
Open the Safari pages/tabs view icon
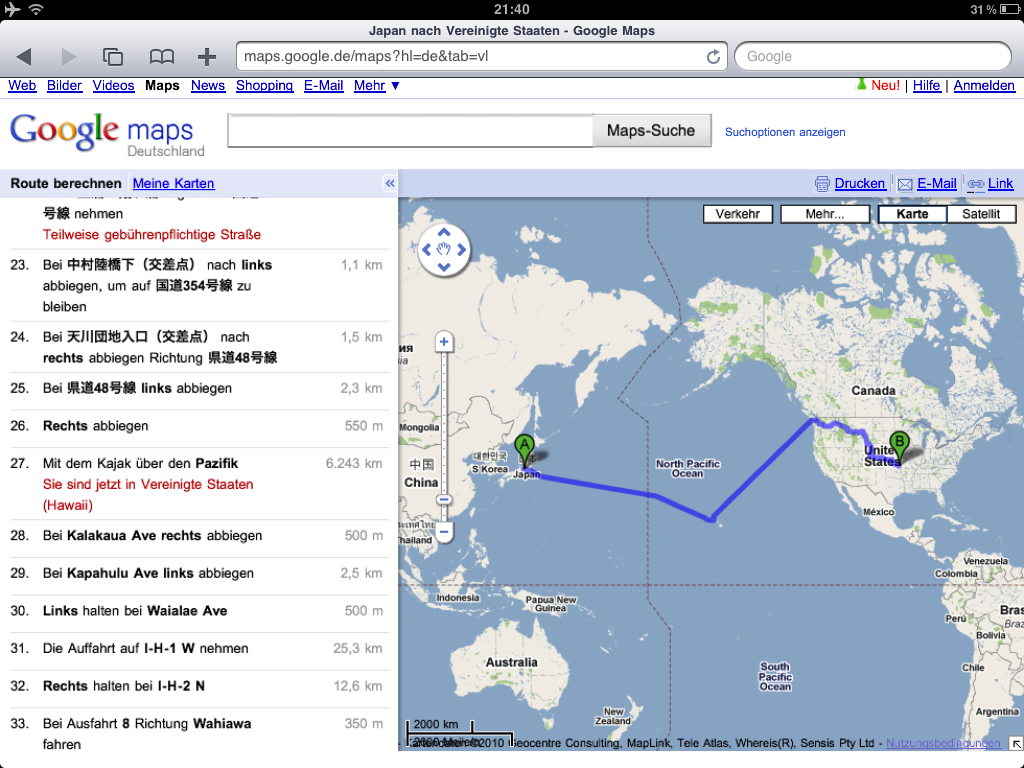pyautogui.click(x=113, y=57)
